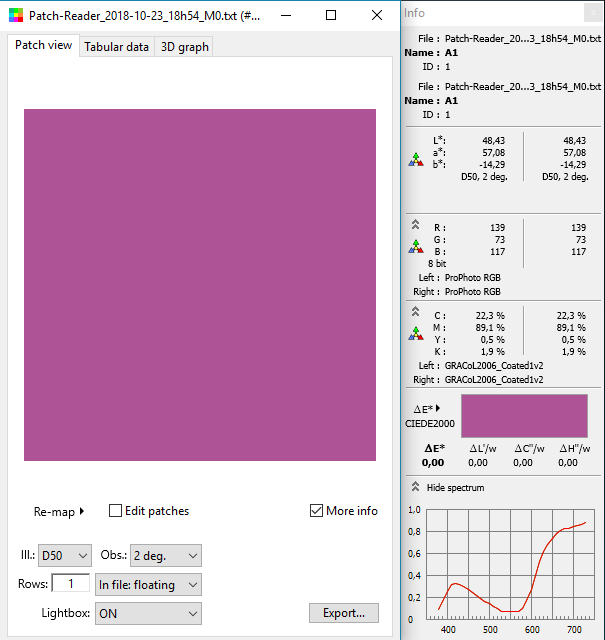Open the ΔE* formula selection arrow

pyautogui.click(x=438, y=408)
